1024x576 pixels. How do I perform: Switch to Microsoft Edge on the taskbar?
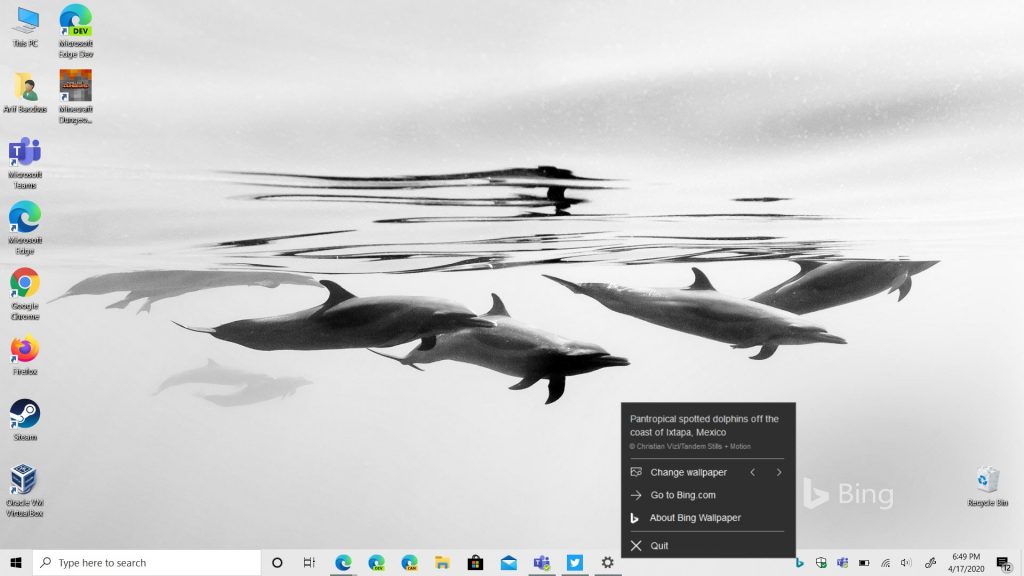click(343, 563)
